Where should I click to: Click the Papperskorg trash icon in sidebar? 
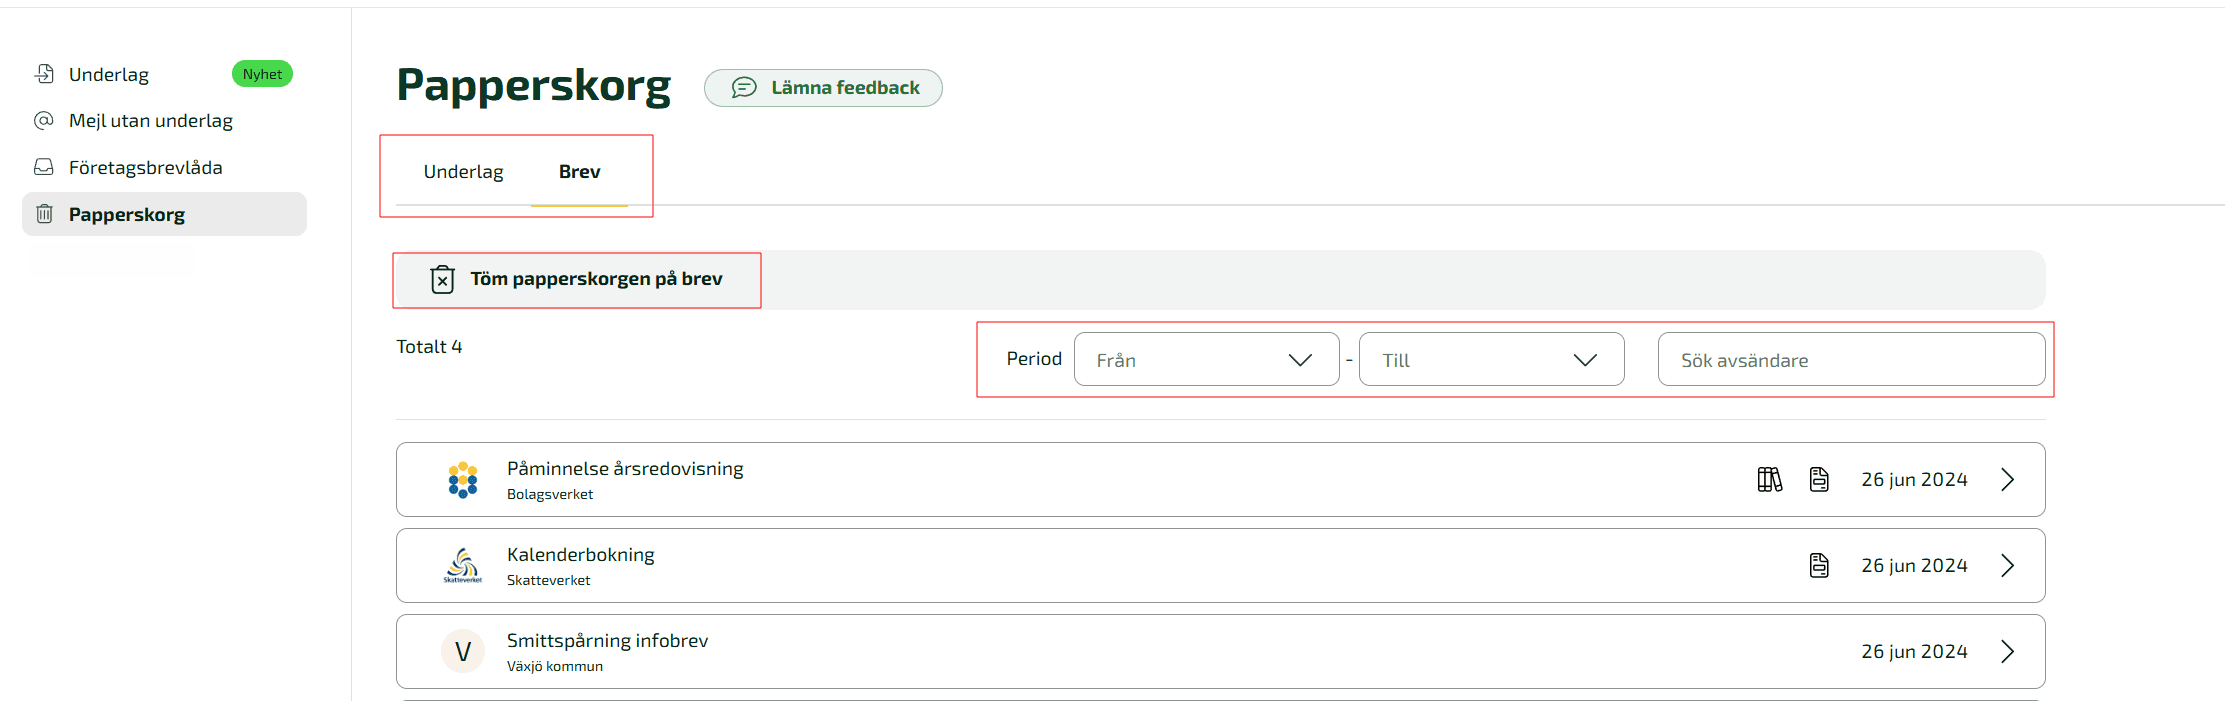point(44,214)
